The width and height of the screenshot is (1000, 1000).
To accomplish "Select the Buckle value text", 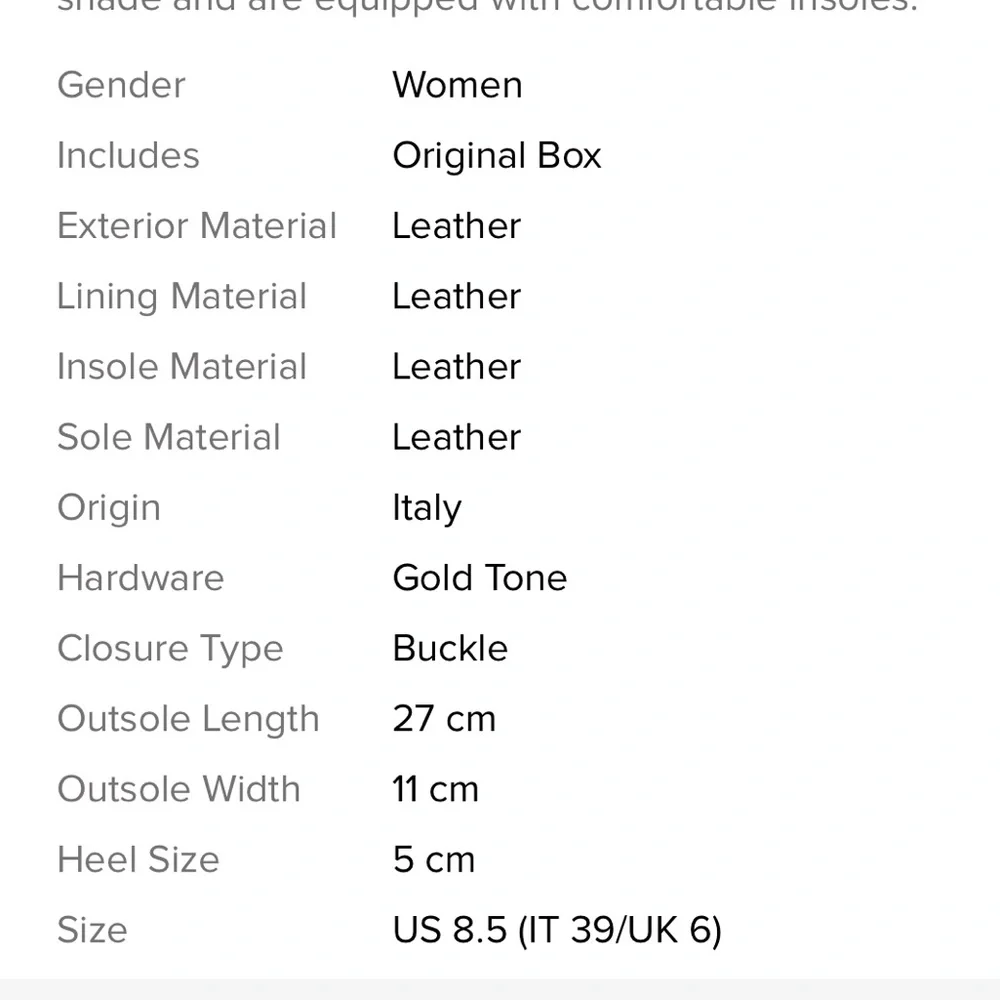I will 450,648.
